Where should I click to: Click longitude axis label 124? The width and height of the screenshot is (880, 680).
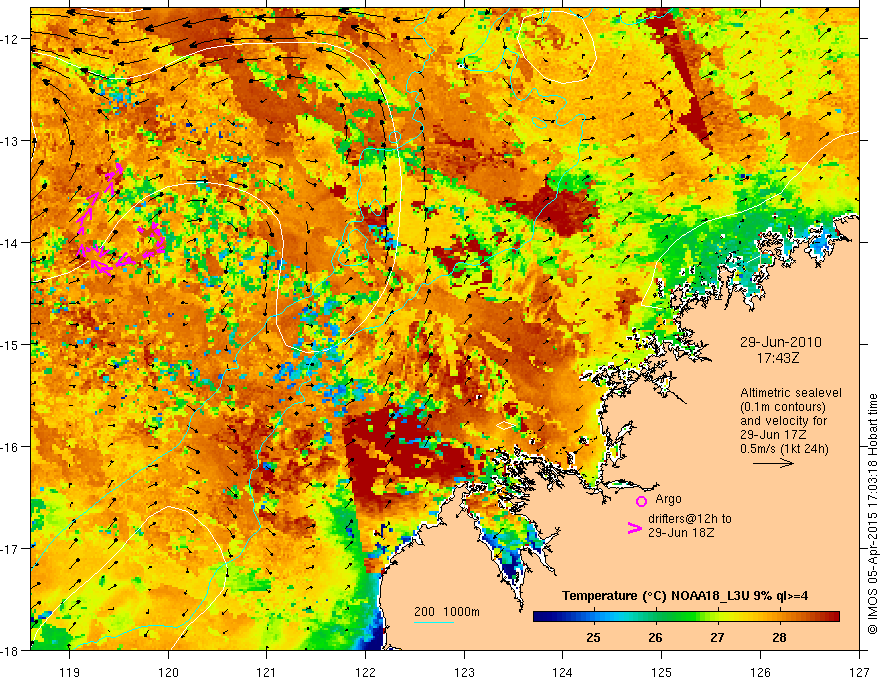tap(563, 672)
